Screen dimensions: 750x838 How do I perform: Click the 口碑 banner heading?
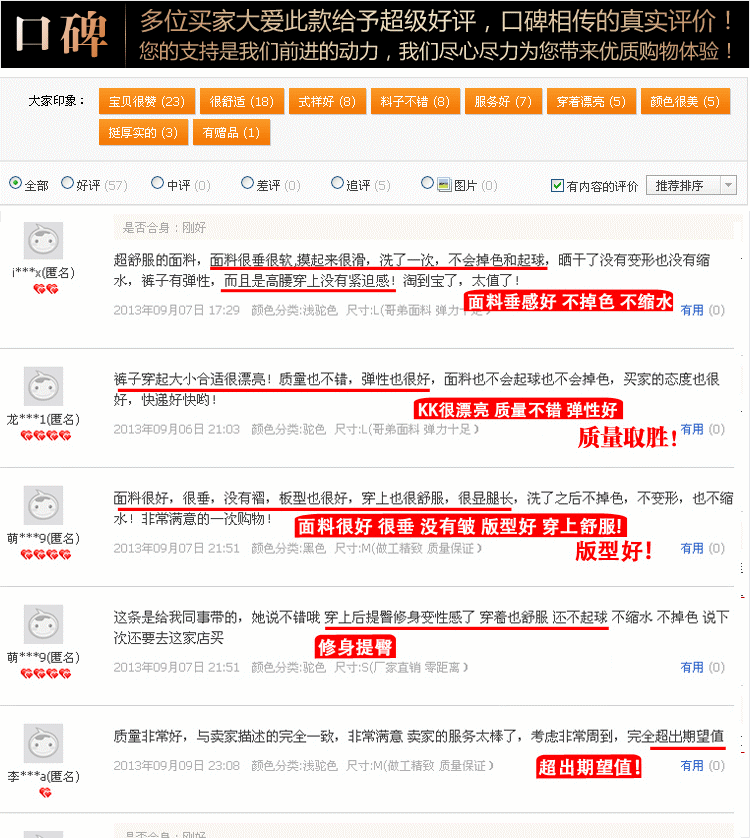(61, 35)
